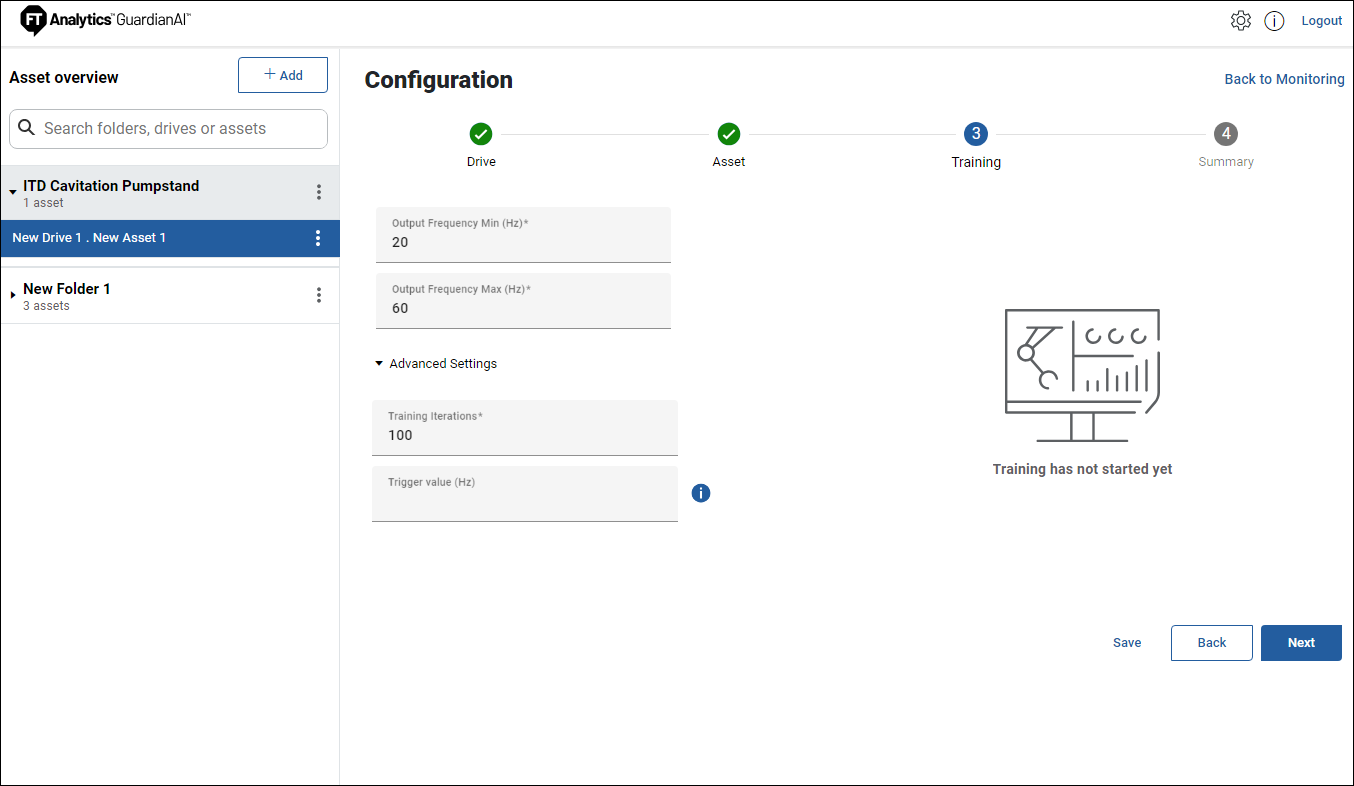Focus the Training Iterations field

524,435
